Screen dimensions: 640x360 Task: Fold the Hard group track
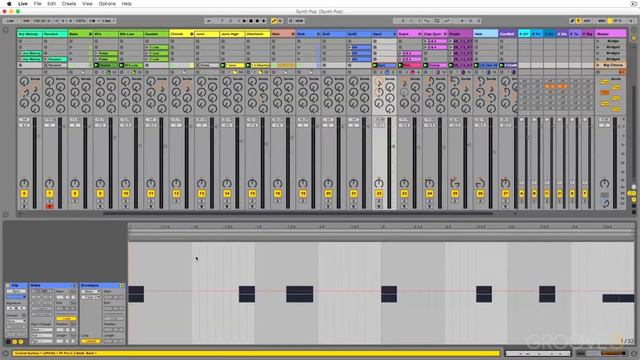click(x=394, y=34)
